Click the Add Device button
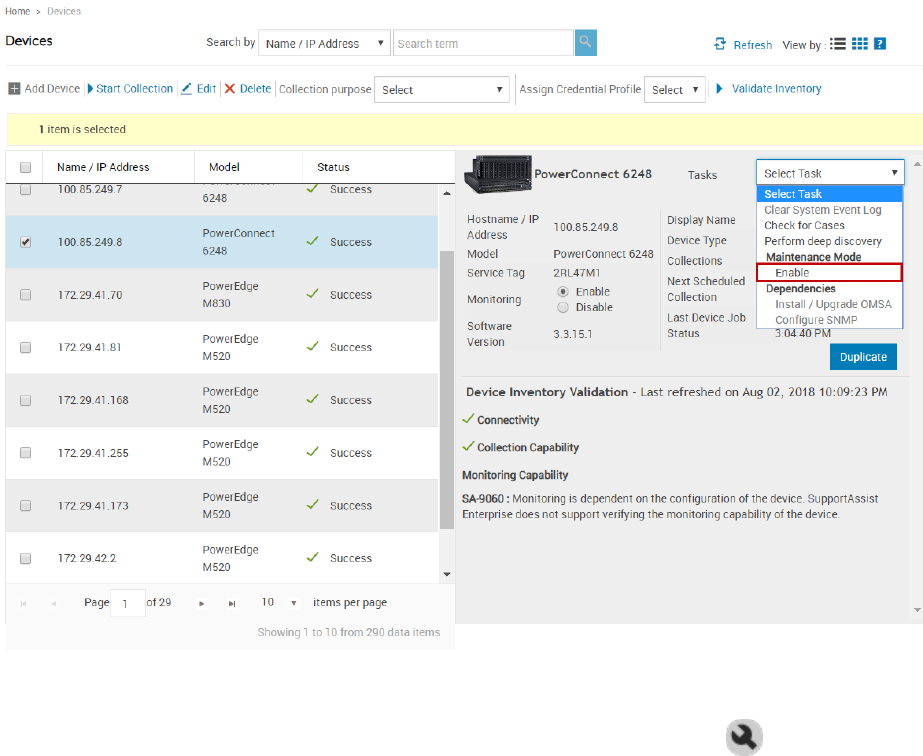Viewport: 923px width, 756px height. pyautogui.click(x=44, y=89)
